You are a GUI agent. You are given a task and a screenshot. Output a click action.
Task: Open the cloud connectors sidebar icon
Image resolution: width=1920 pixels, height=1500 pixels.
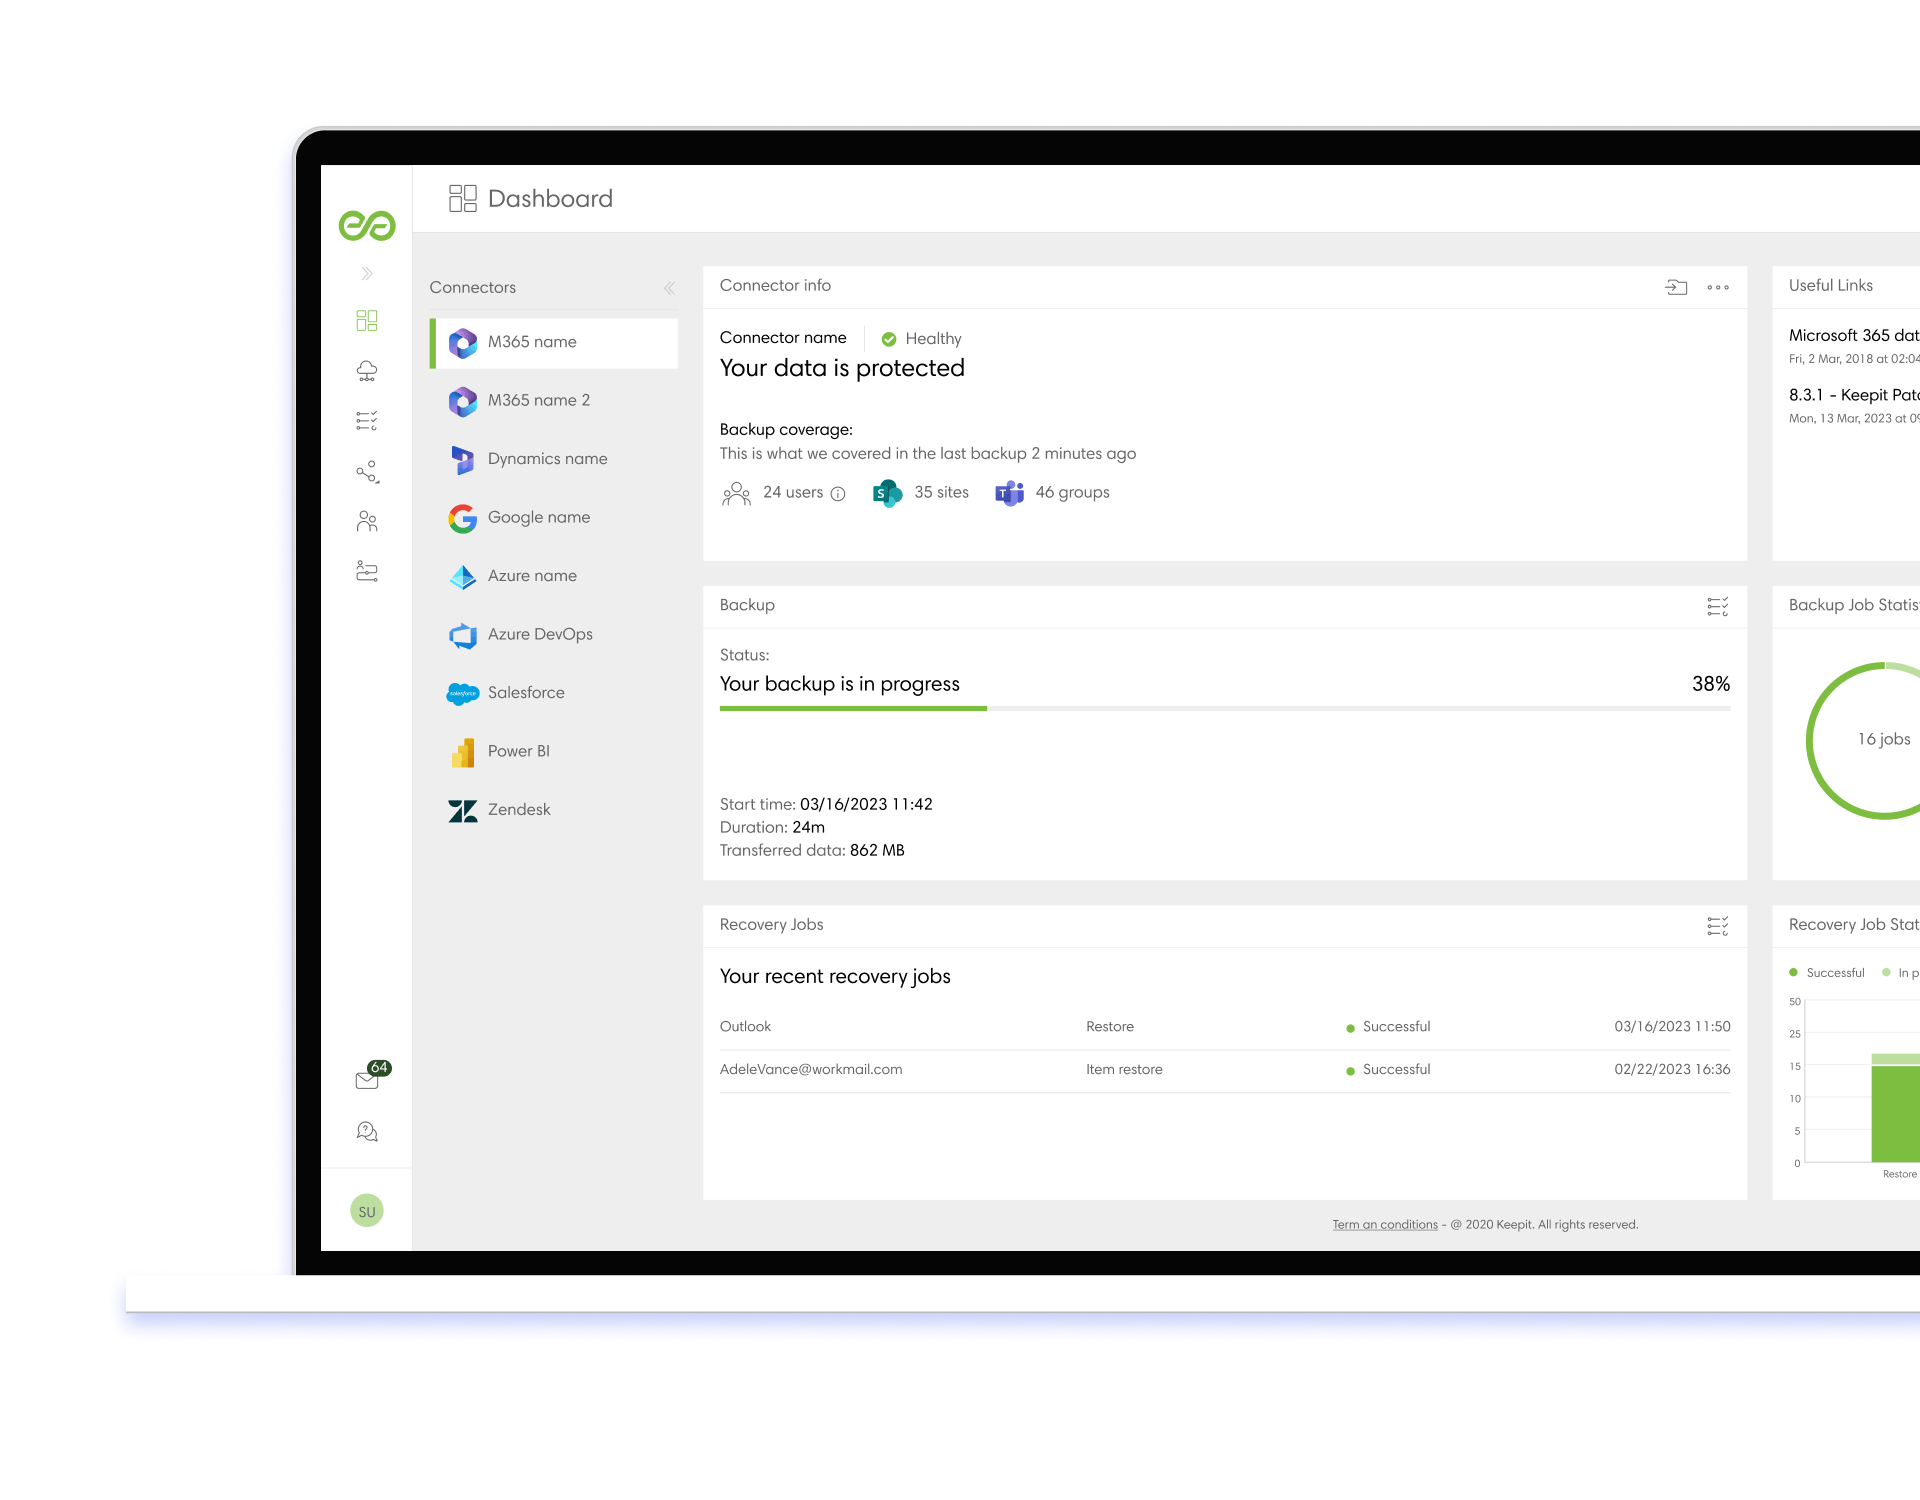coord(367,371)
